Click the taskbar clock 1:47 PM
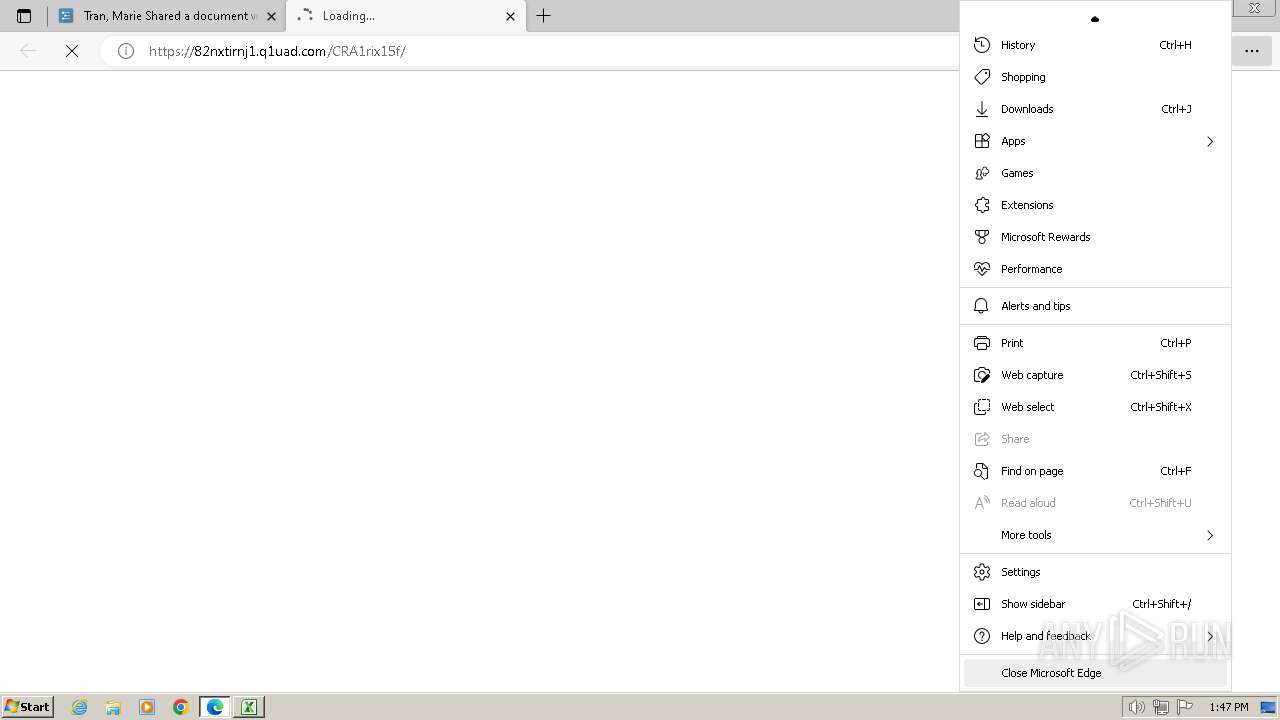The image size is (1280, 720). (x=1229, y=707)
